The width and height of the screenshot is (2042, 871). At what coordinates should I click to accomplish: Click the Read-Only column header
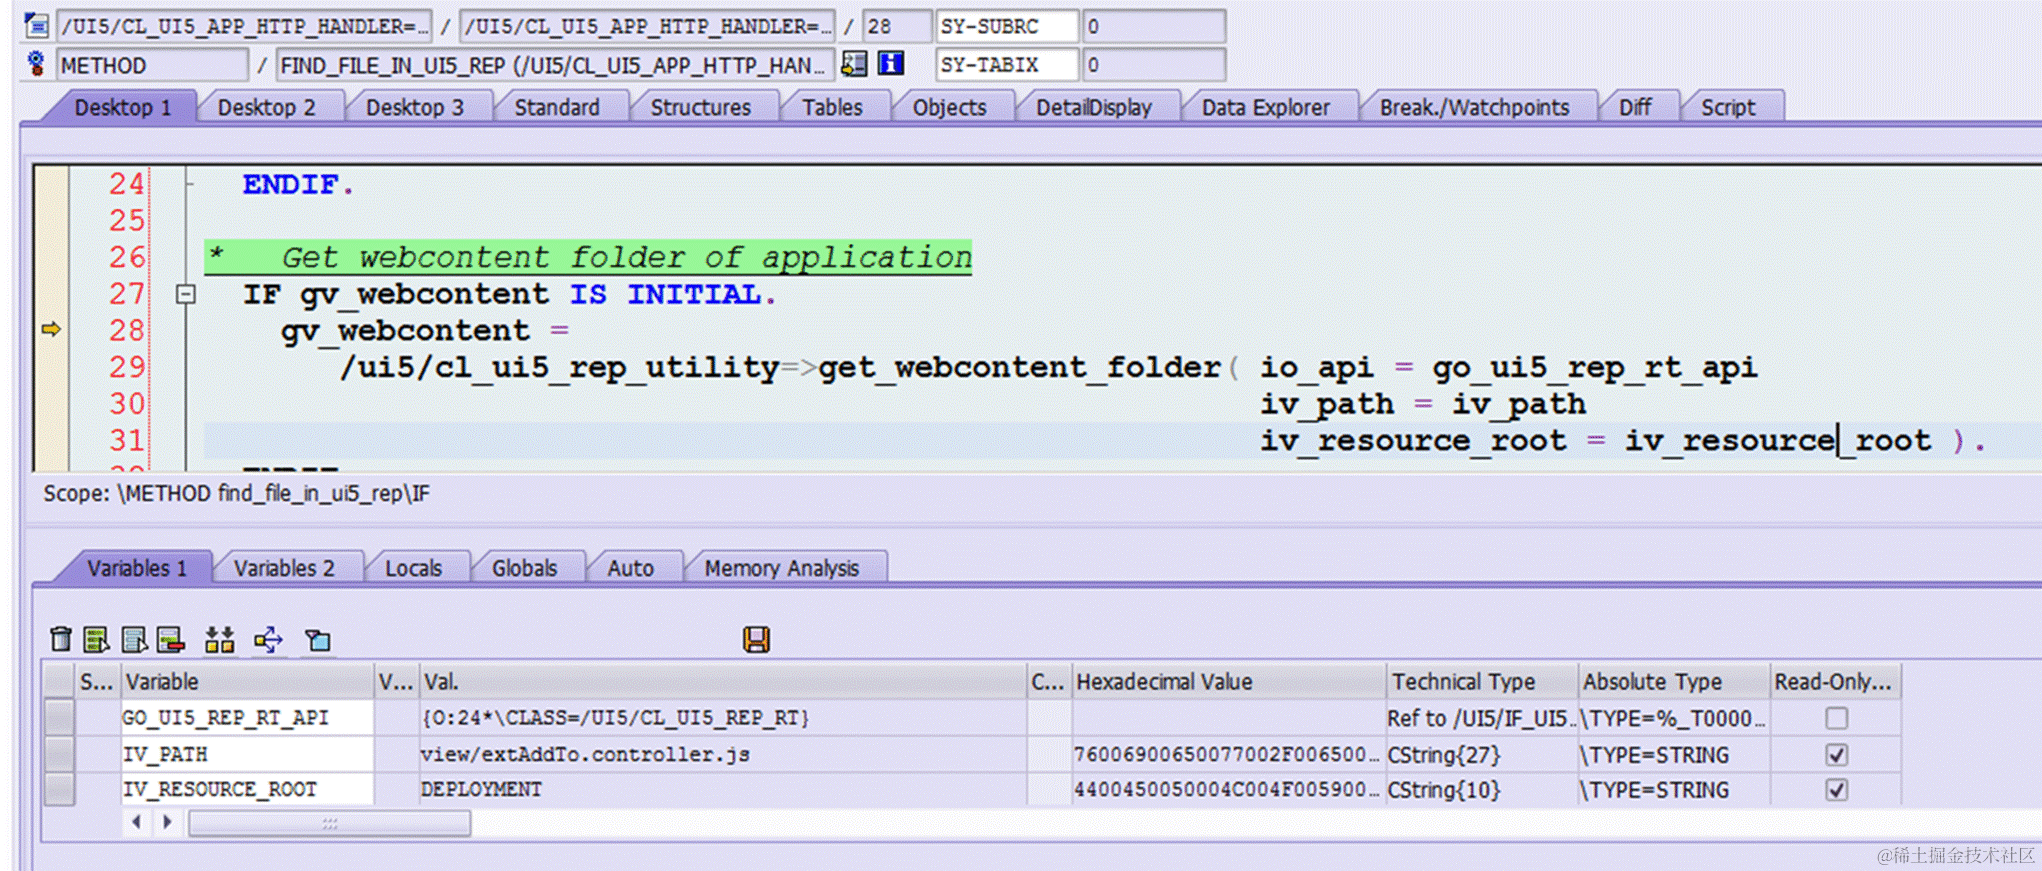tap(1835, 682)
